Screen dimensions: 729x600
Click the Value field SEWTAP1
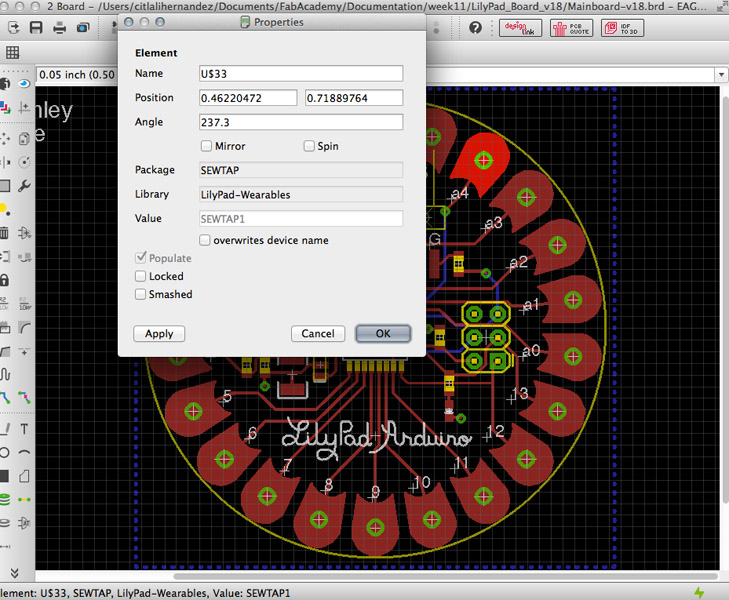(301, 219)
